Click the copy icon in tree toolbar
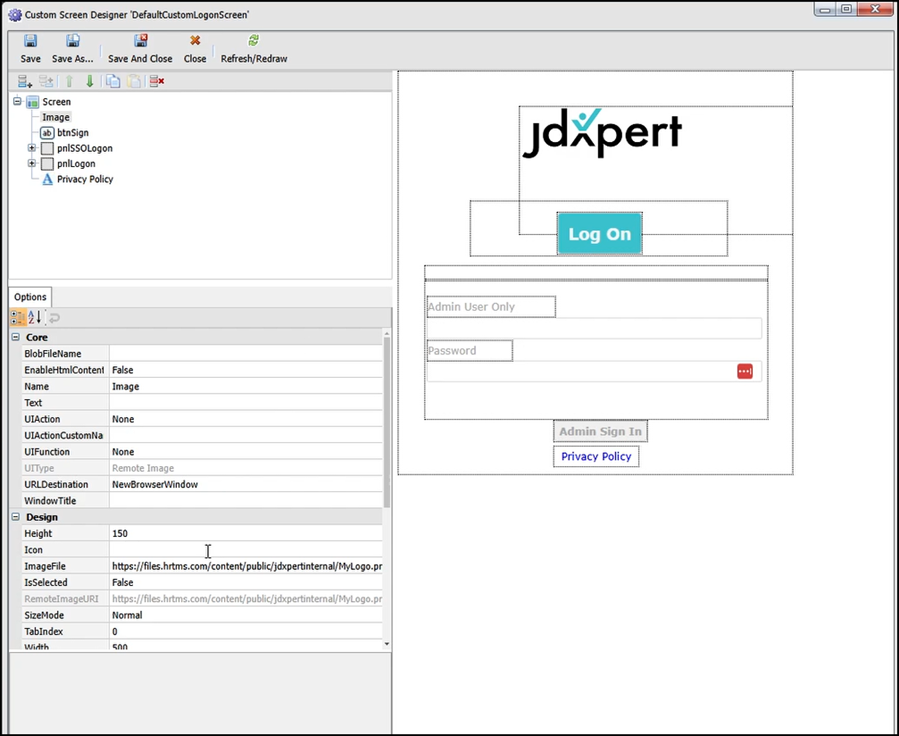The image size is (899, 736). pyautogui.click(x=113, y=82)
